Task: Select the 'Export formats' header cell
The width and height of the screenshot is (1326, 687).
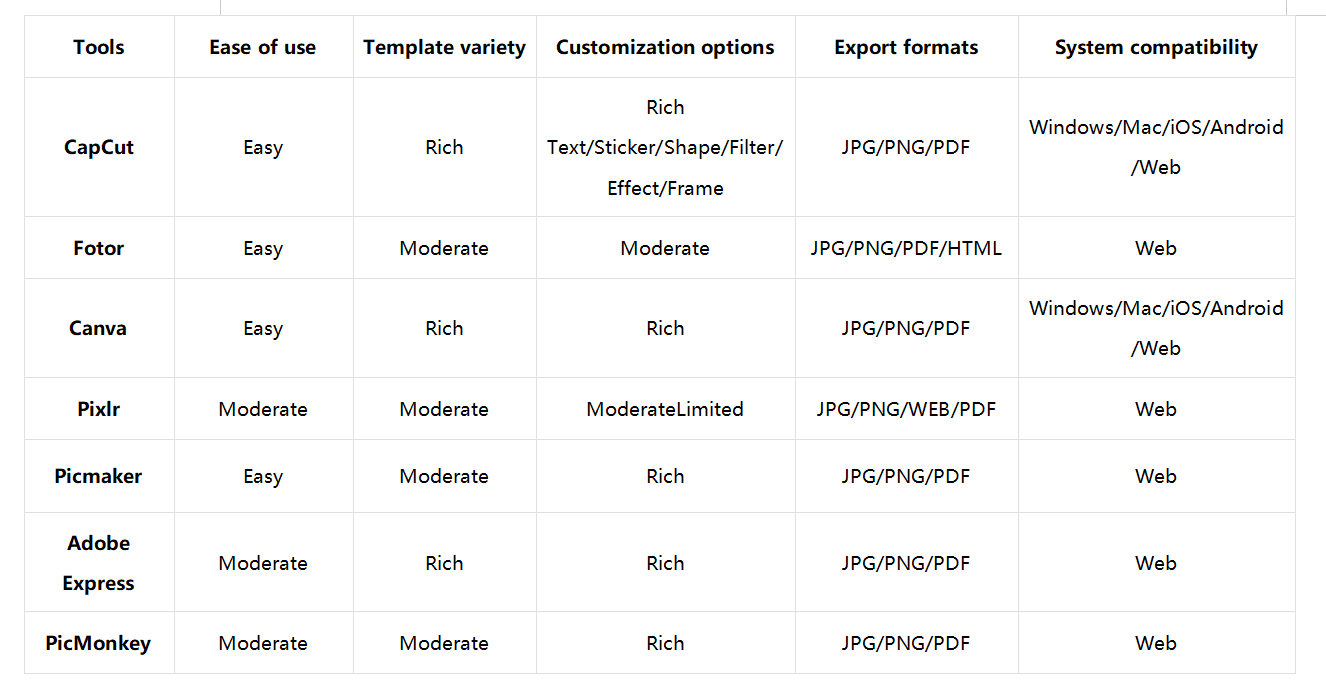Action: (x=906, y=47)
